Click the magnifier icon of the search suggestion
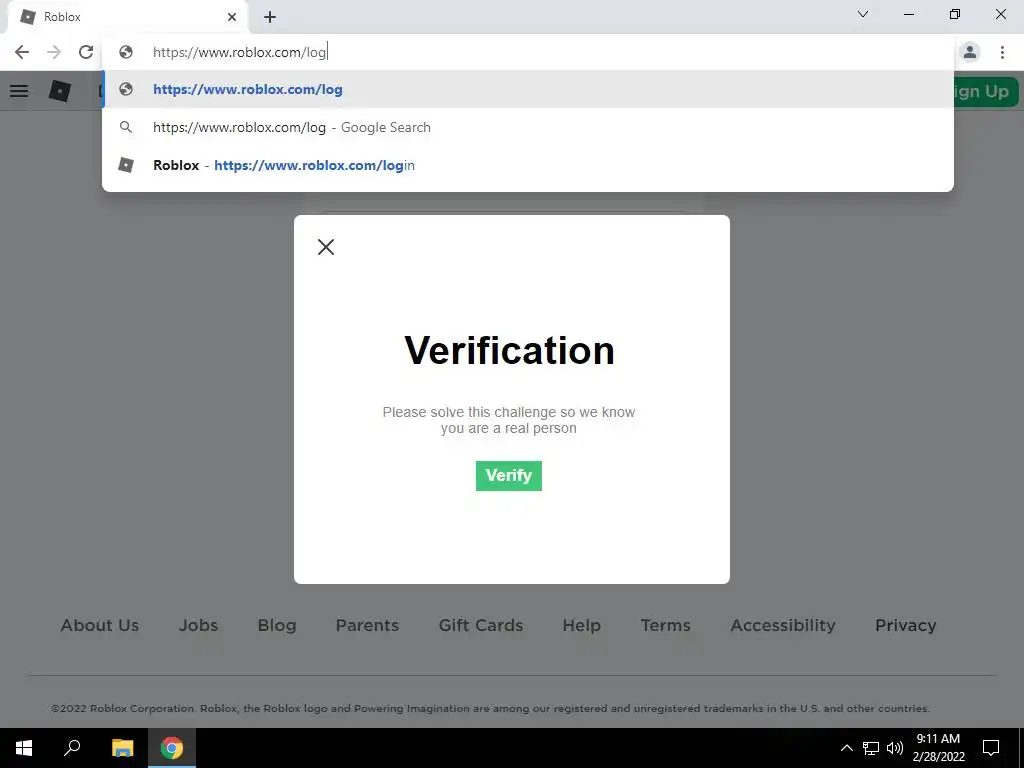Image resolution: width=1024 pixels, height=768 pixels. click(126, 127)
